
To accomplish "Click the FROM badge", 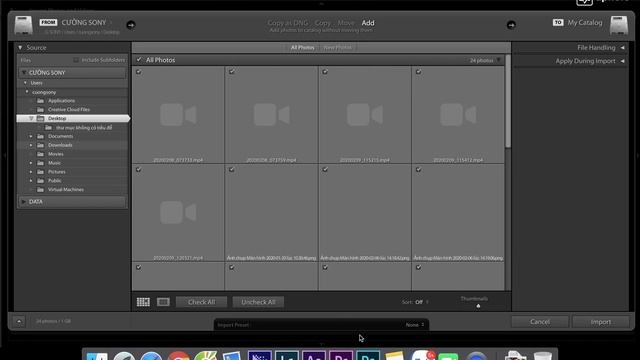I will (48, 22).
